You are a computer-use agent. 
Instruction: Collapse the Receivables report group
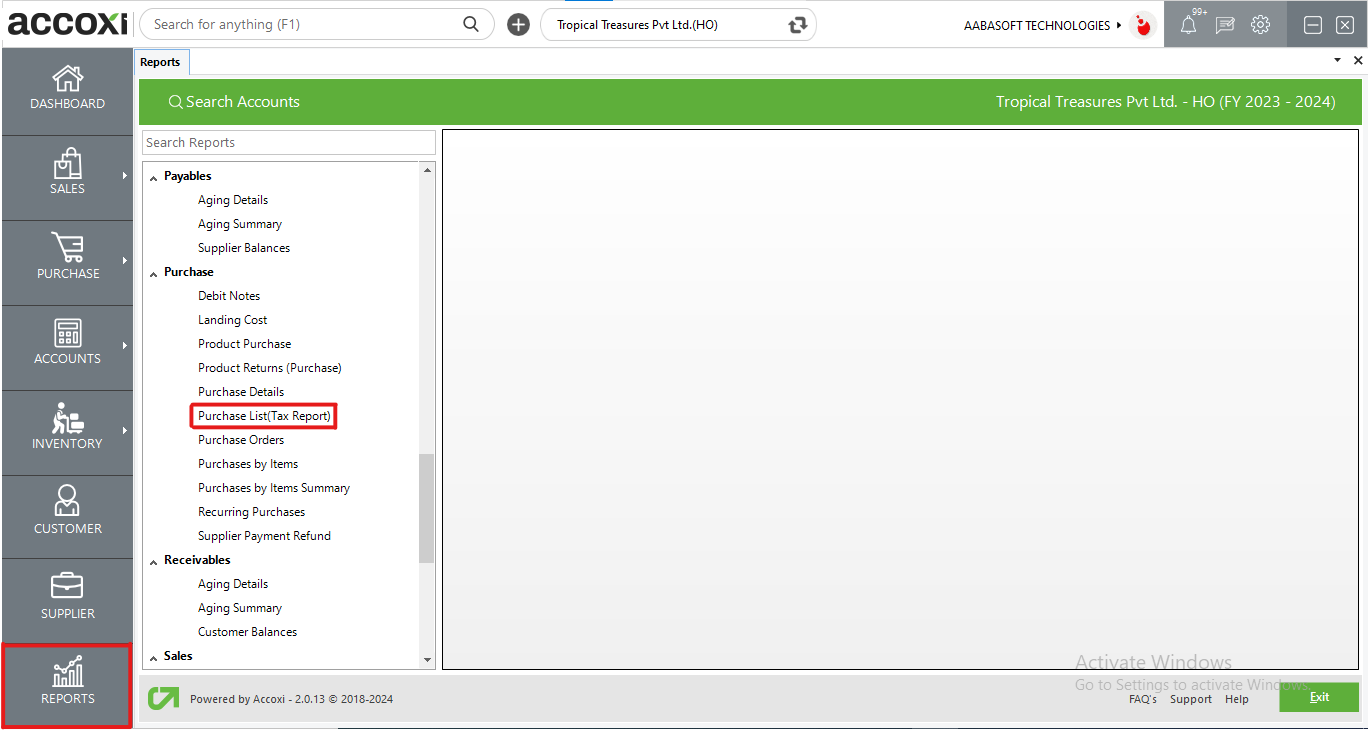[x=154, y=561]
